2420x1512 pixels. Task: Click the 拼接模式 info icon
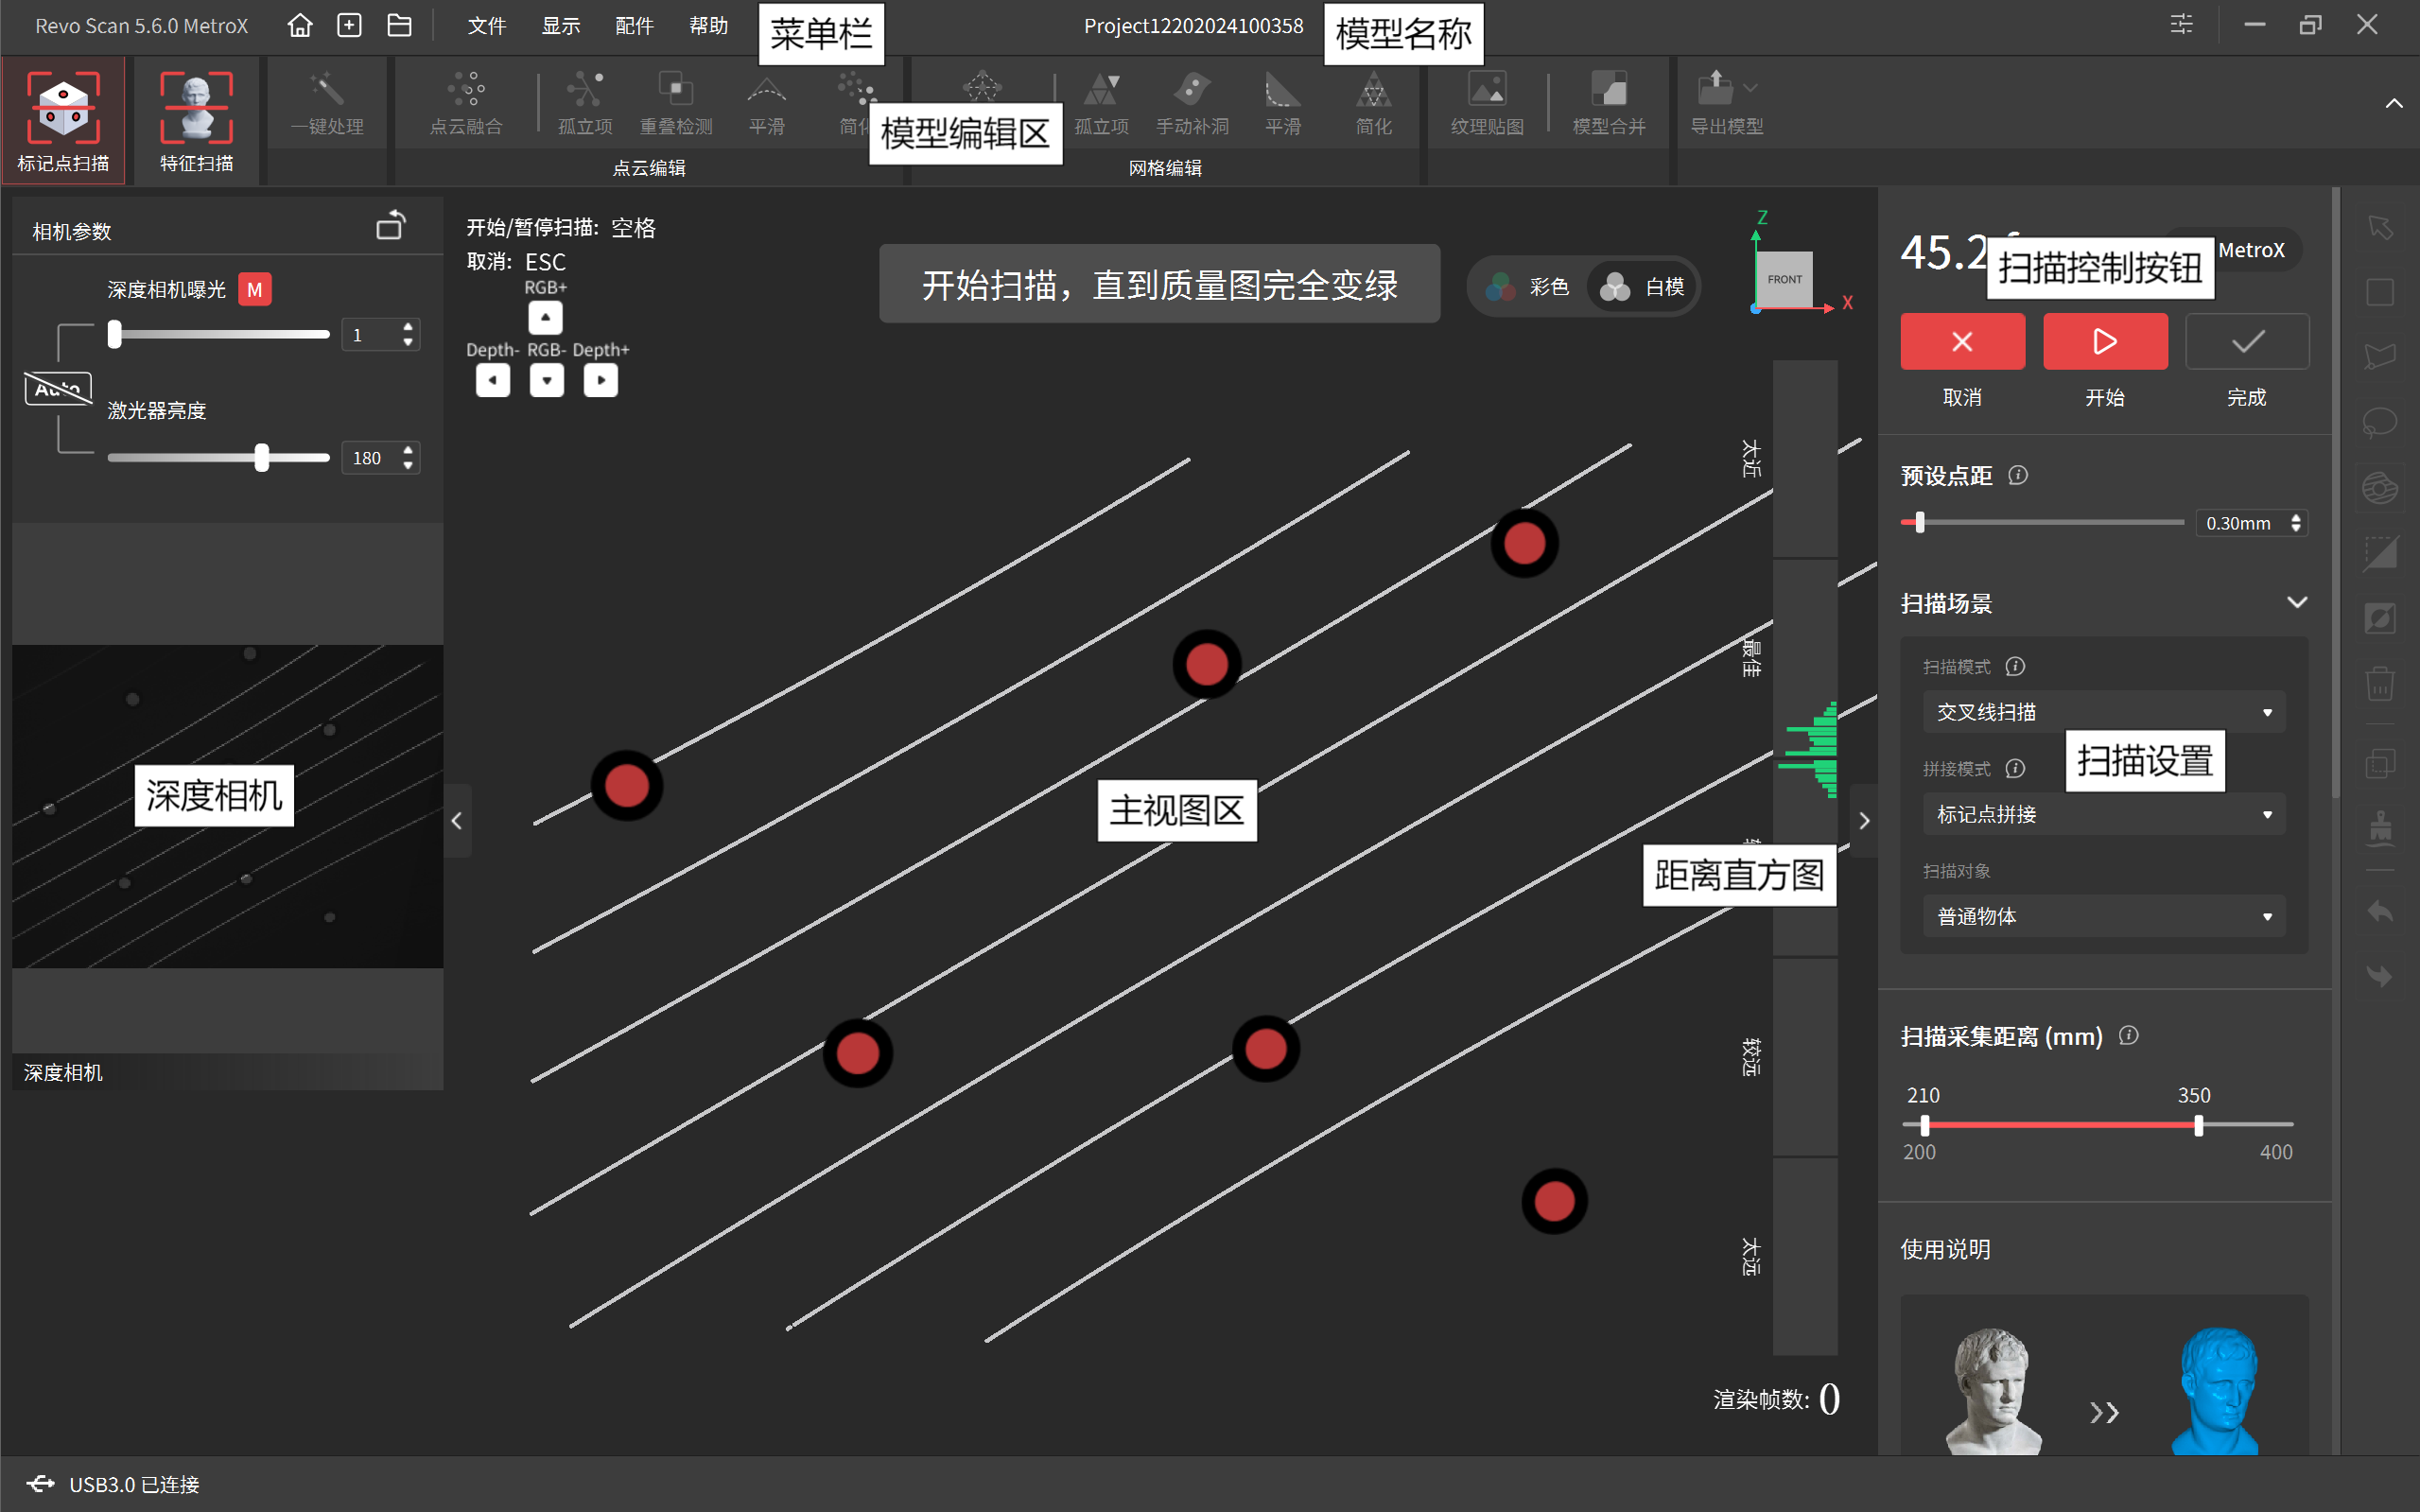2015,768
